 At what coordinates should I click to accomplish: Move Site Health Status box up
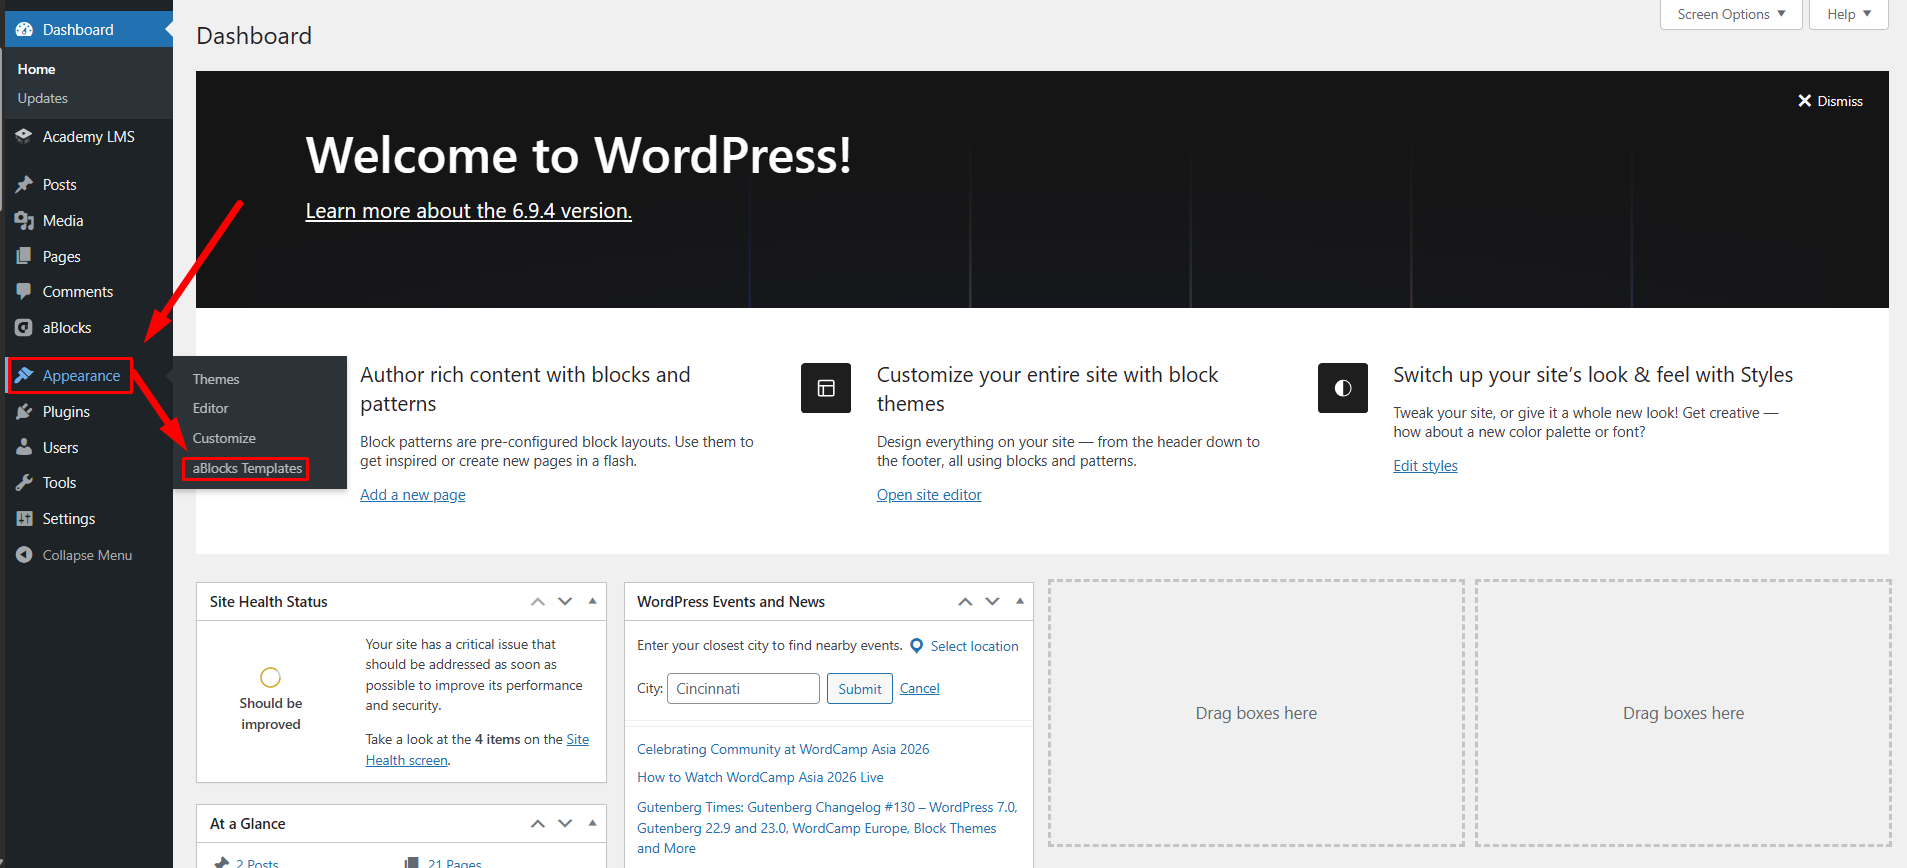coord(538,602)
